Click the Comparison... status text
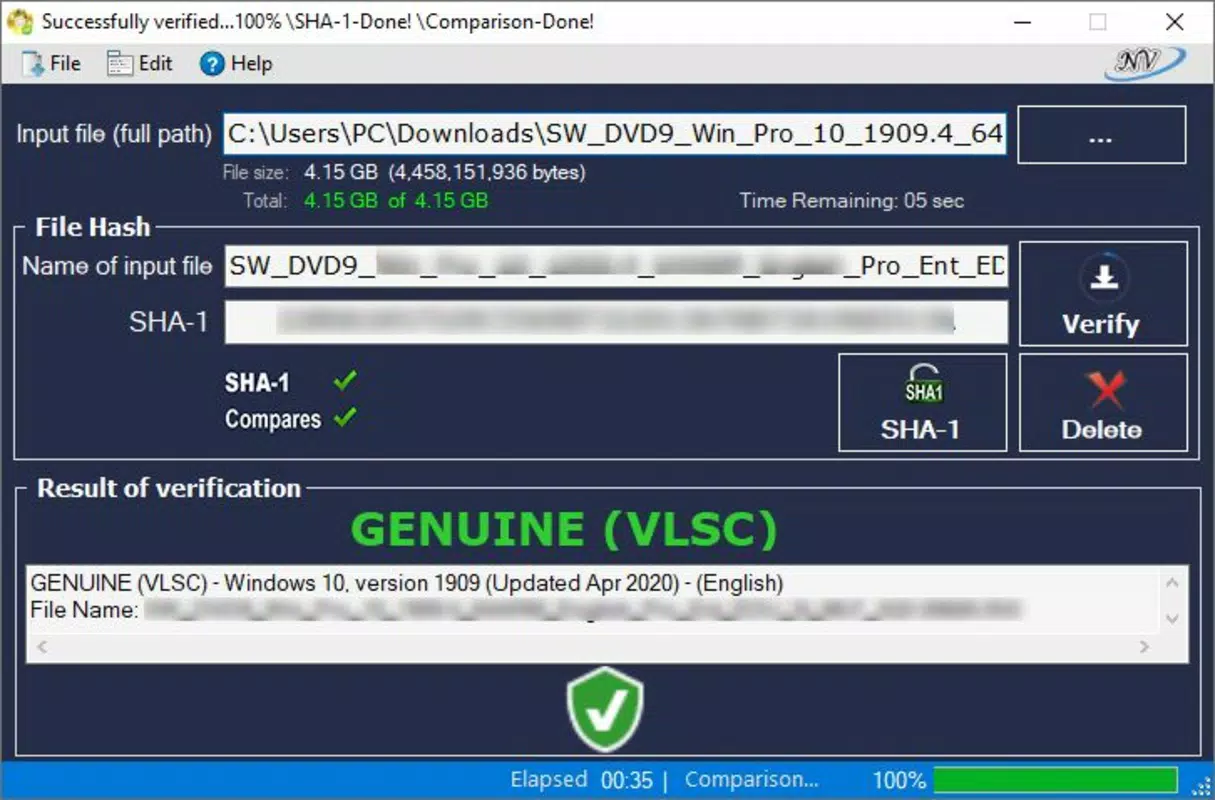Viewport: 1215px width, 800px height. [x=751, y=780]
